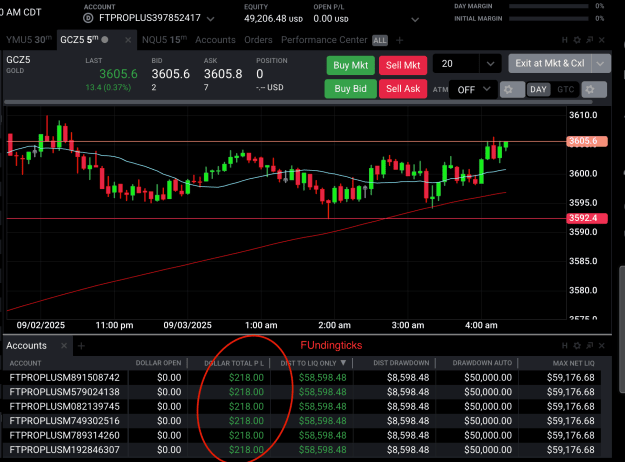
Task: Click H link icon in Accounts panel
Action: coord(564,346)
